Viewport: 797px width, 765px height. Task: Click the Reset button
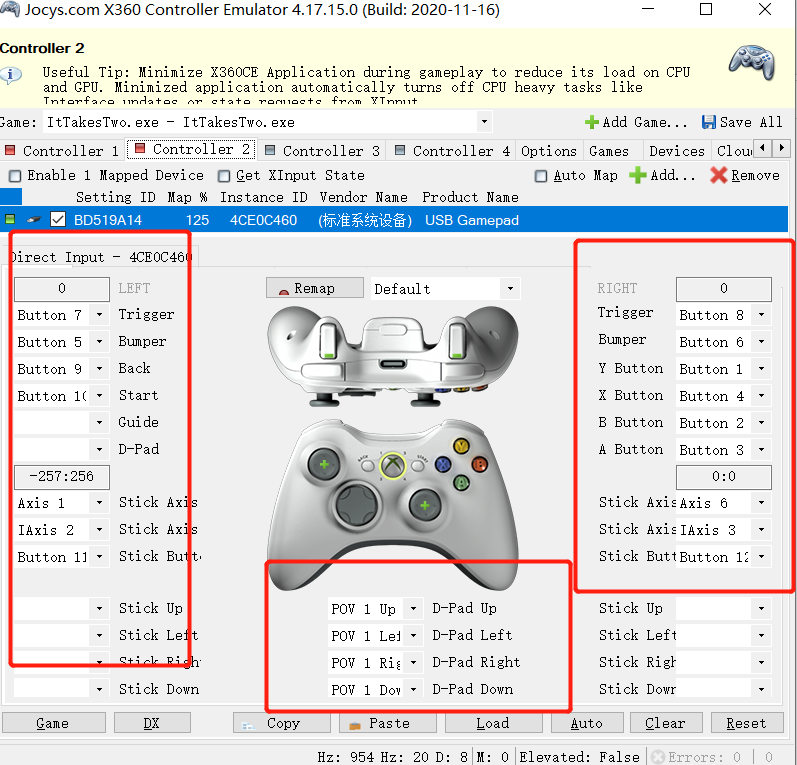click(747, 723)
